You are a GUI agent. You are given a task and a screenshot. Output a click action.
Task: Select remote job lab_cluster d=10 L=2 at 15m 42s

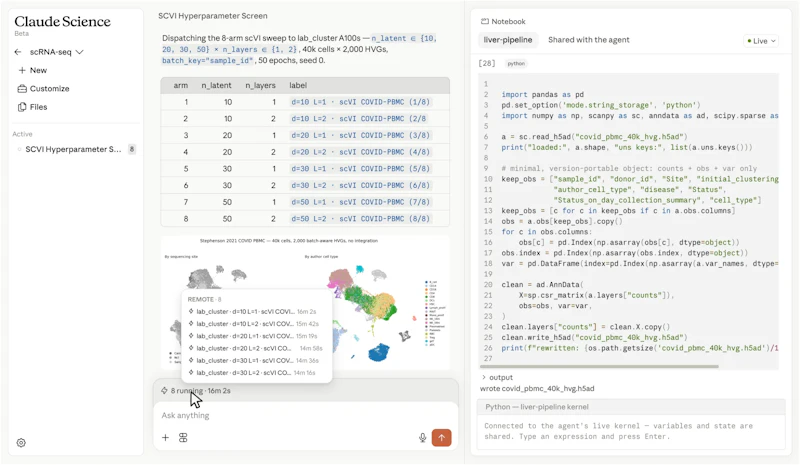253,324
